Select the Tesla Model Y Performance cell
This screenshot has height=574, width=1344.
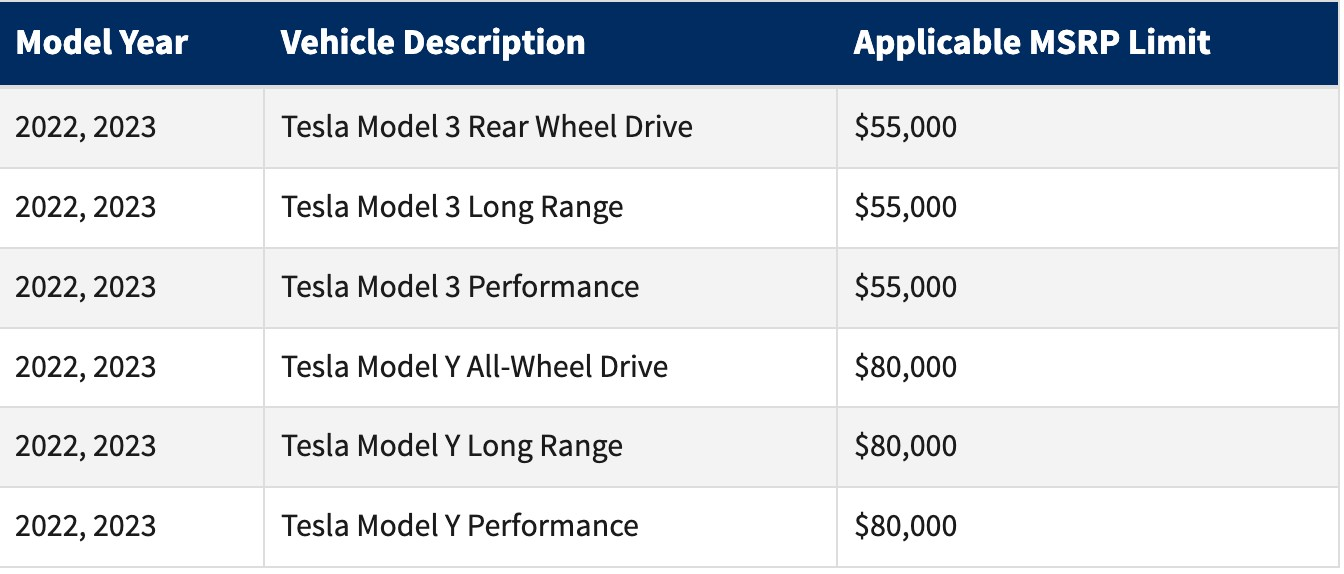click(x=460, y=526)
